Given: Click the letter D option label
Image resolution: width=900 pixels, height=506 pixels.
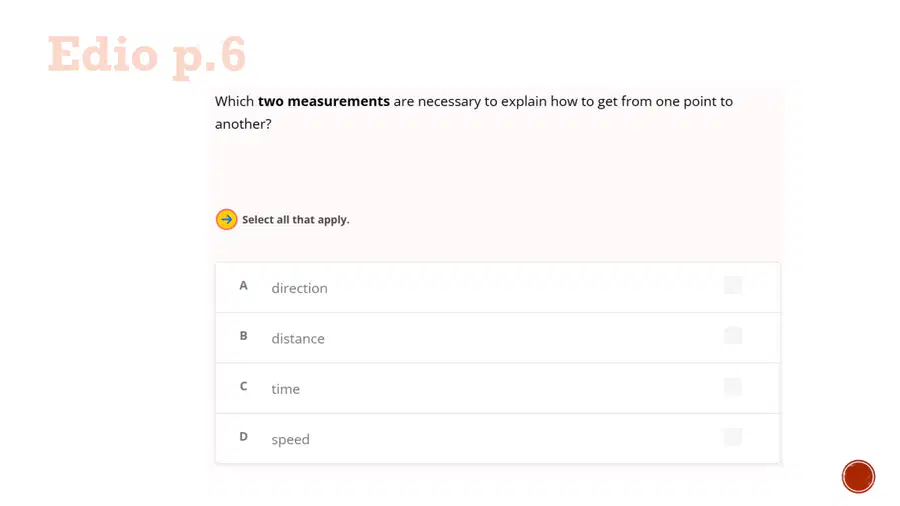Looking at the screenshot, I should point(243,437).
